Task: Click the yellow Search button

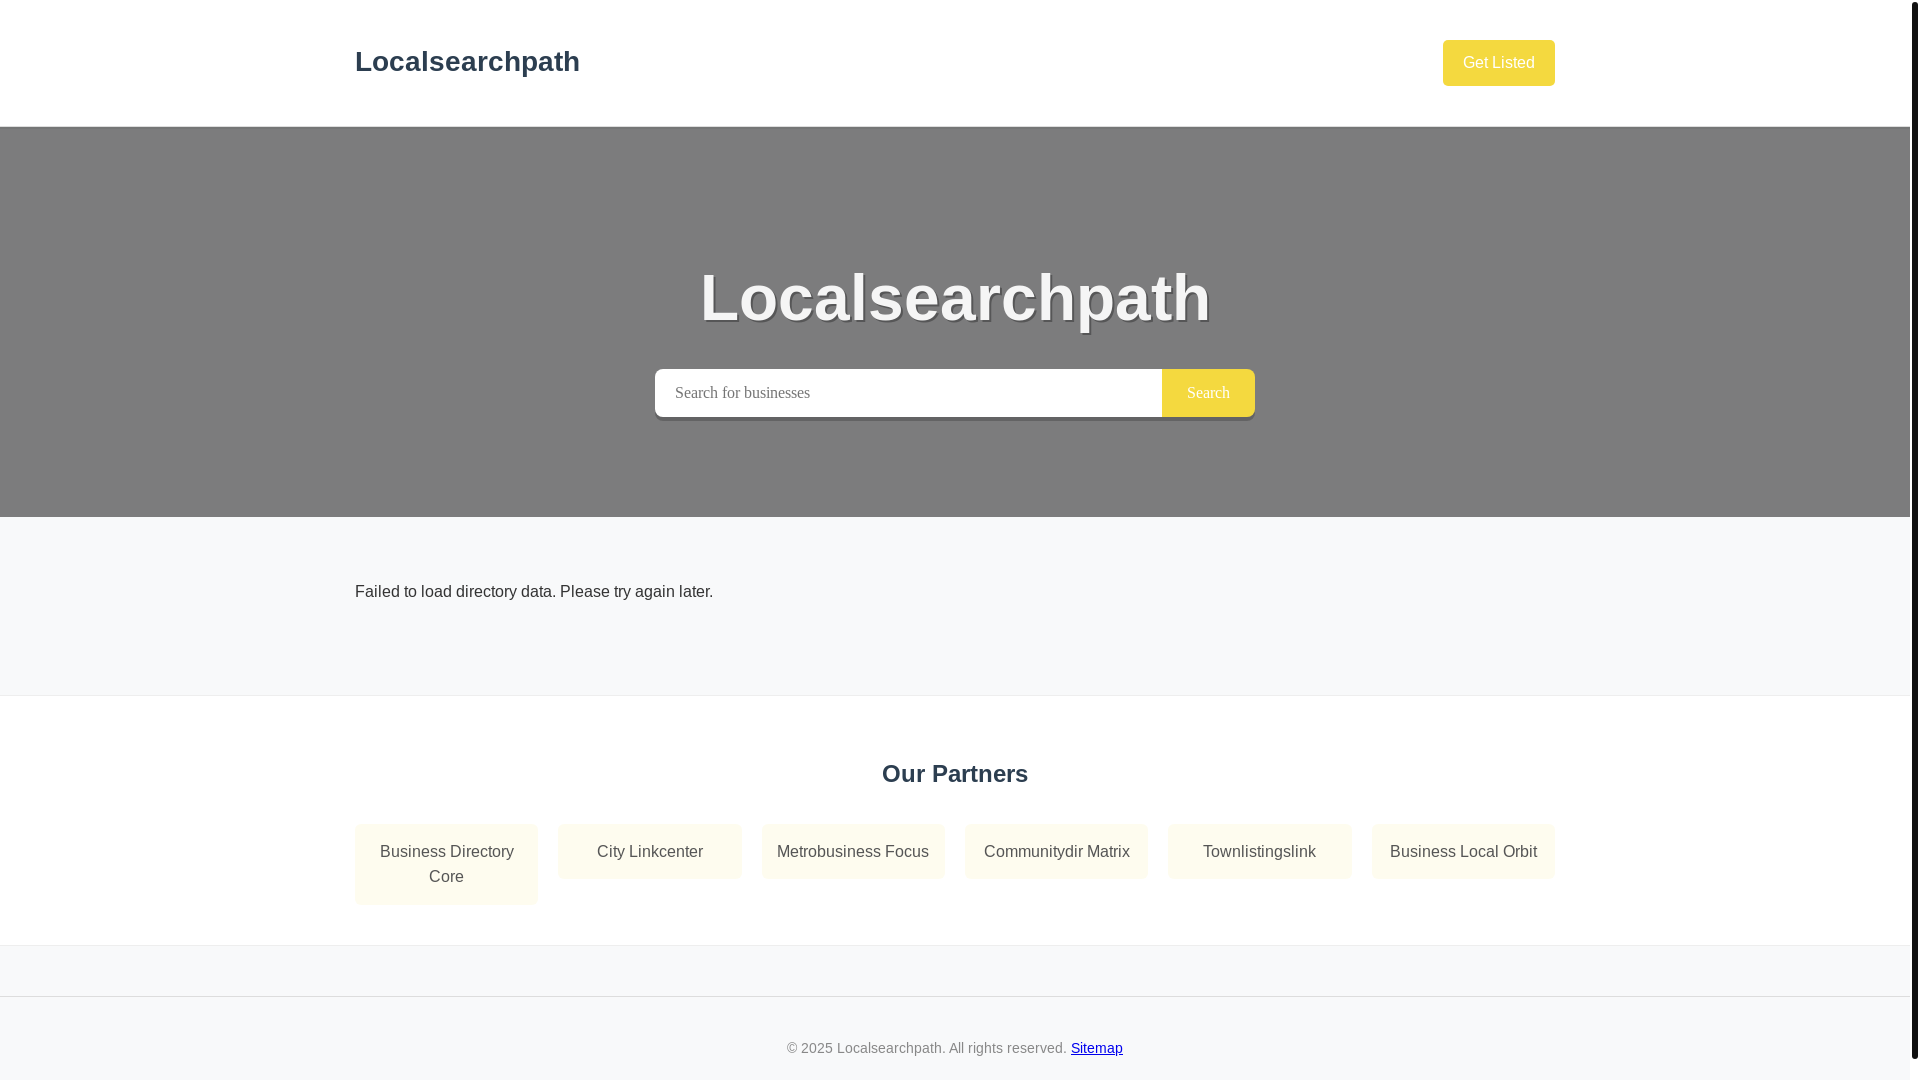Action: click(1208, 393)
